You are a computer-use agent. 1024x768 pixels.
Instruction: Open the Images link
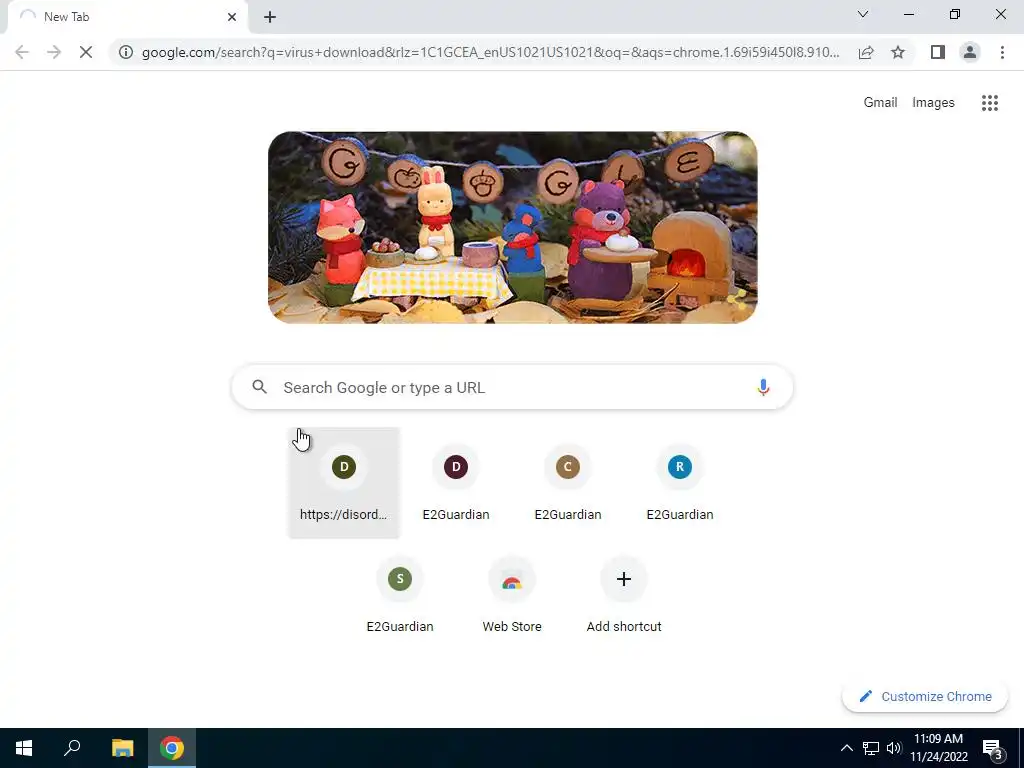(933, 103)
